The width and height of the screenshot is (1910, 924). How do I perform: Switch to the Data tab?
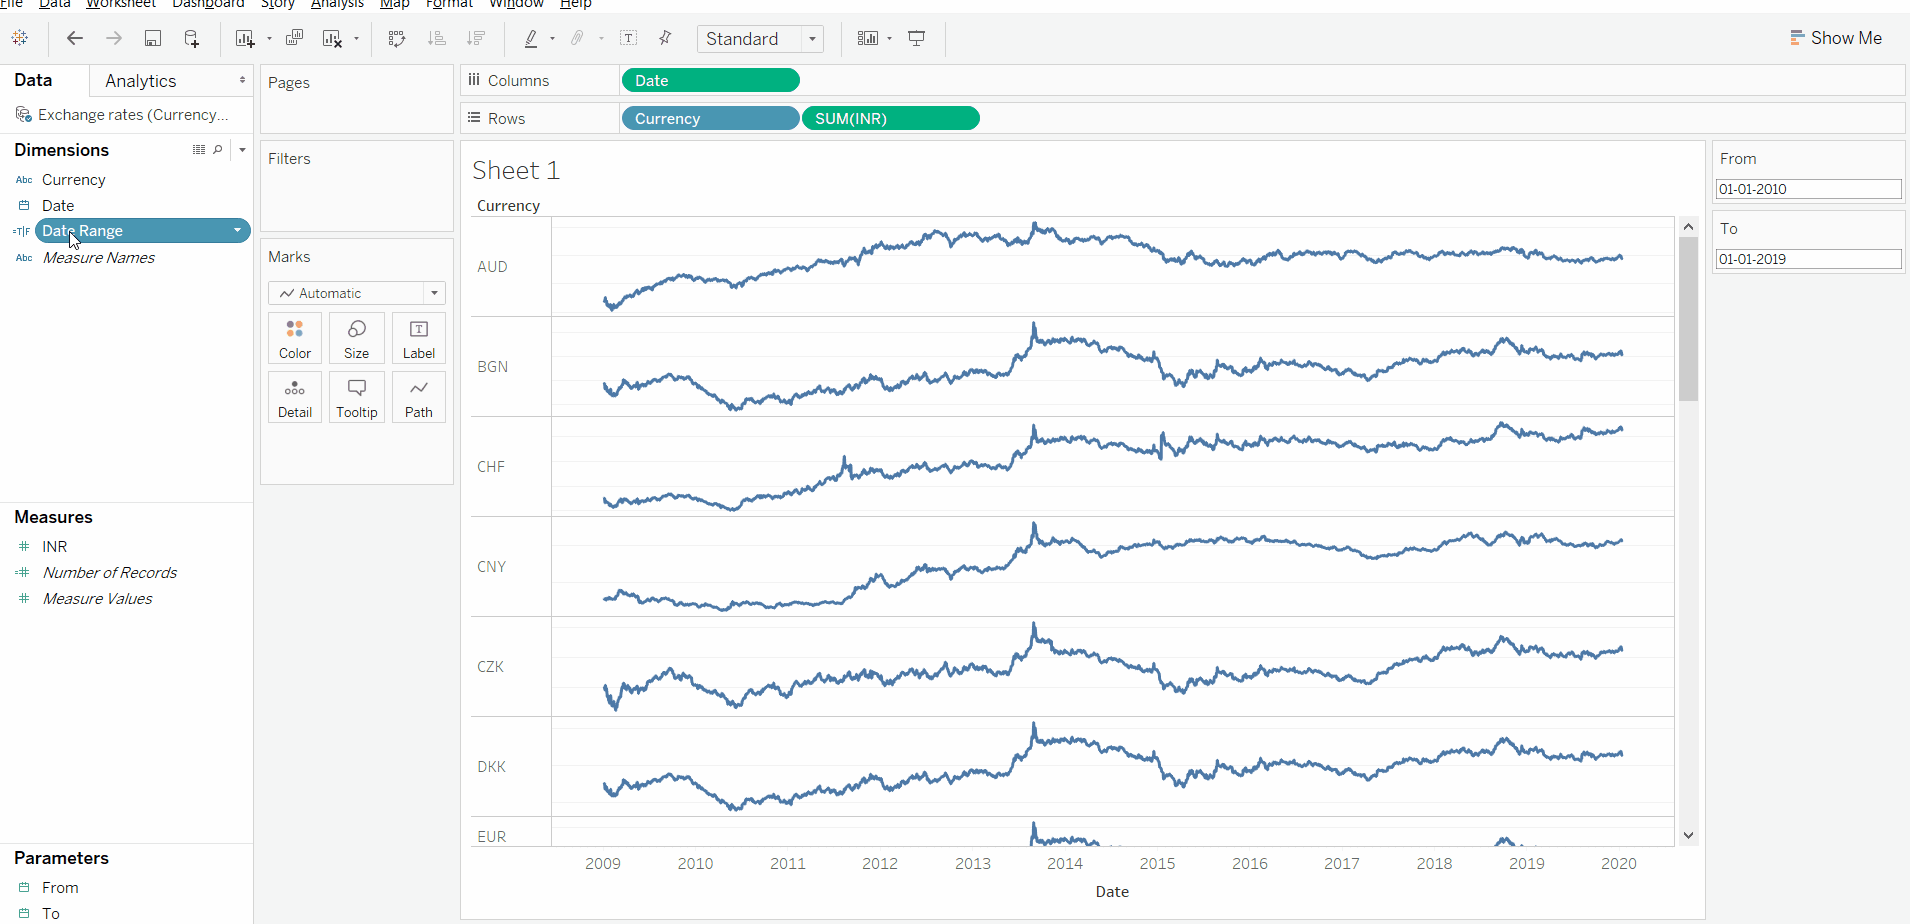coord(33,80)
